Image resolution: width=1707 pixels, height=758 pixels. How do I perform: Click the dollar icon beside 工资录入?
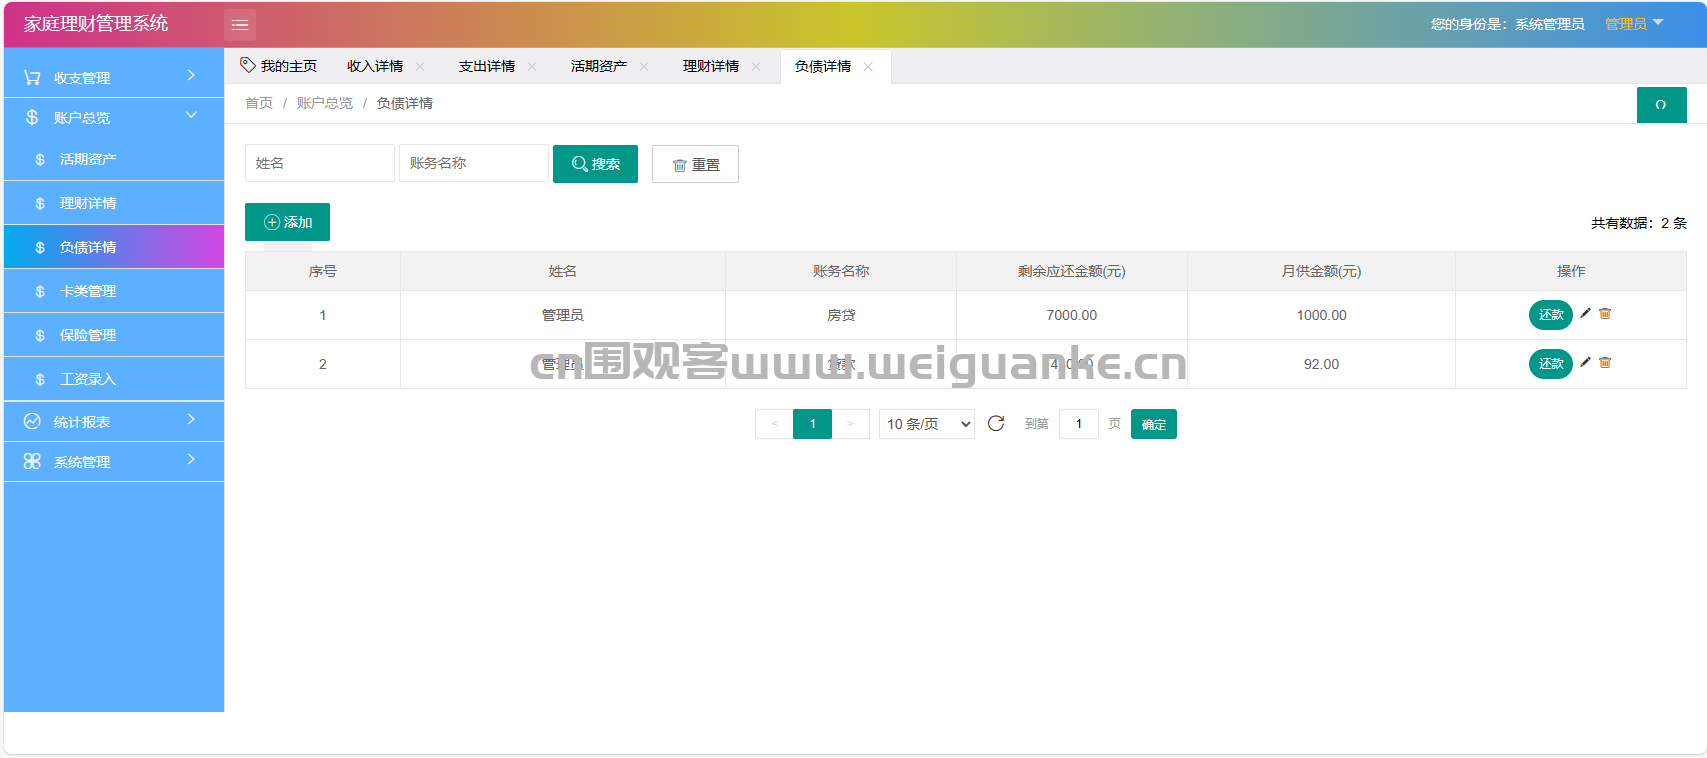tap(40, 379)
